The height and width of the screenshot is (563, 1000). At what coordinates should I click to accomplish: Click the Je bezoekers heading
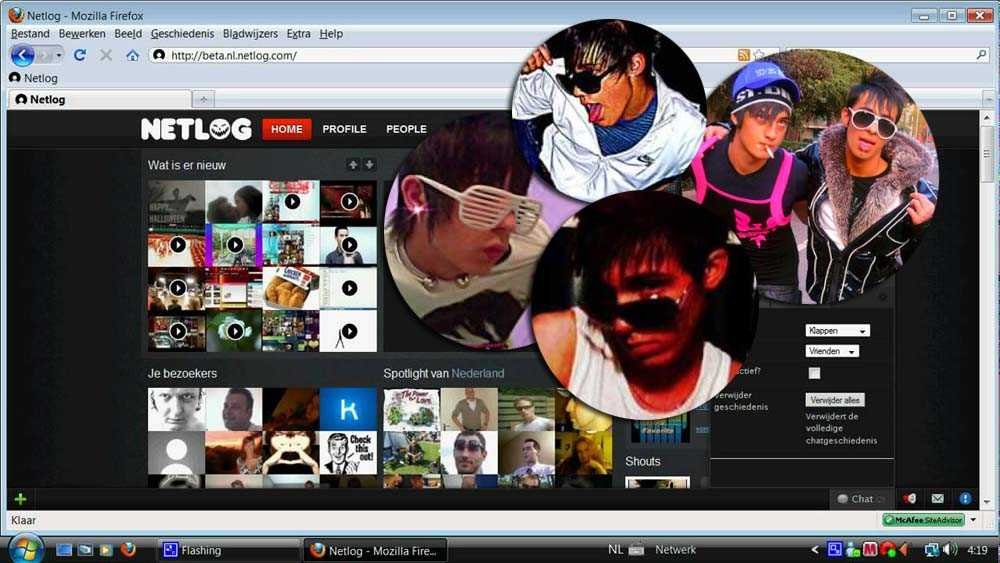182,374
